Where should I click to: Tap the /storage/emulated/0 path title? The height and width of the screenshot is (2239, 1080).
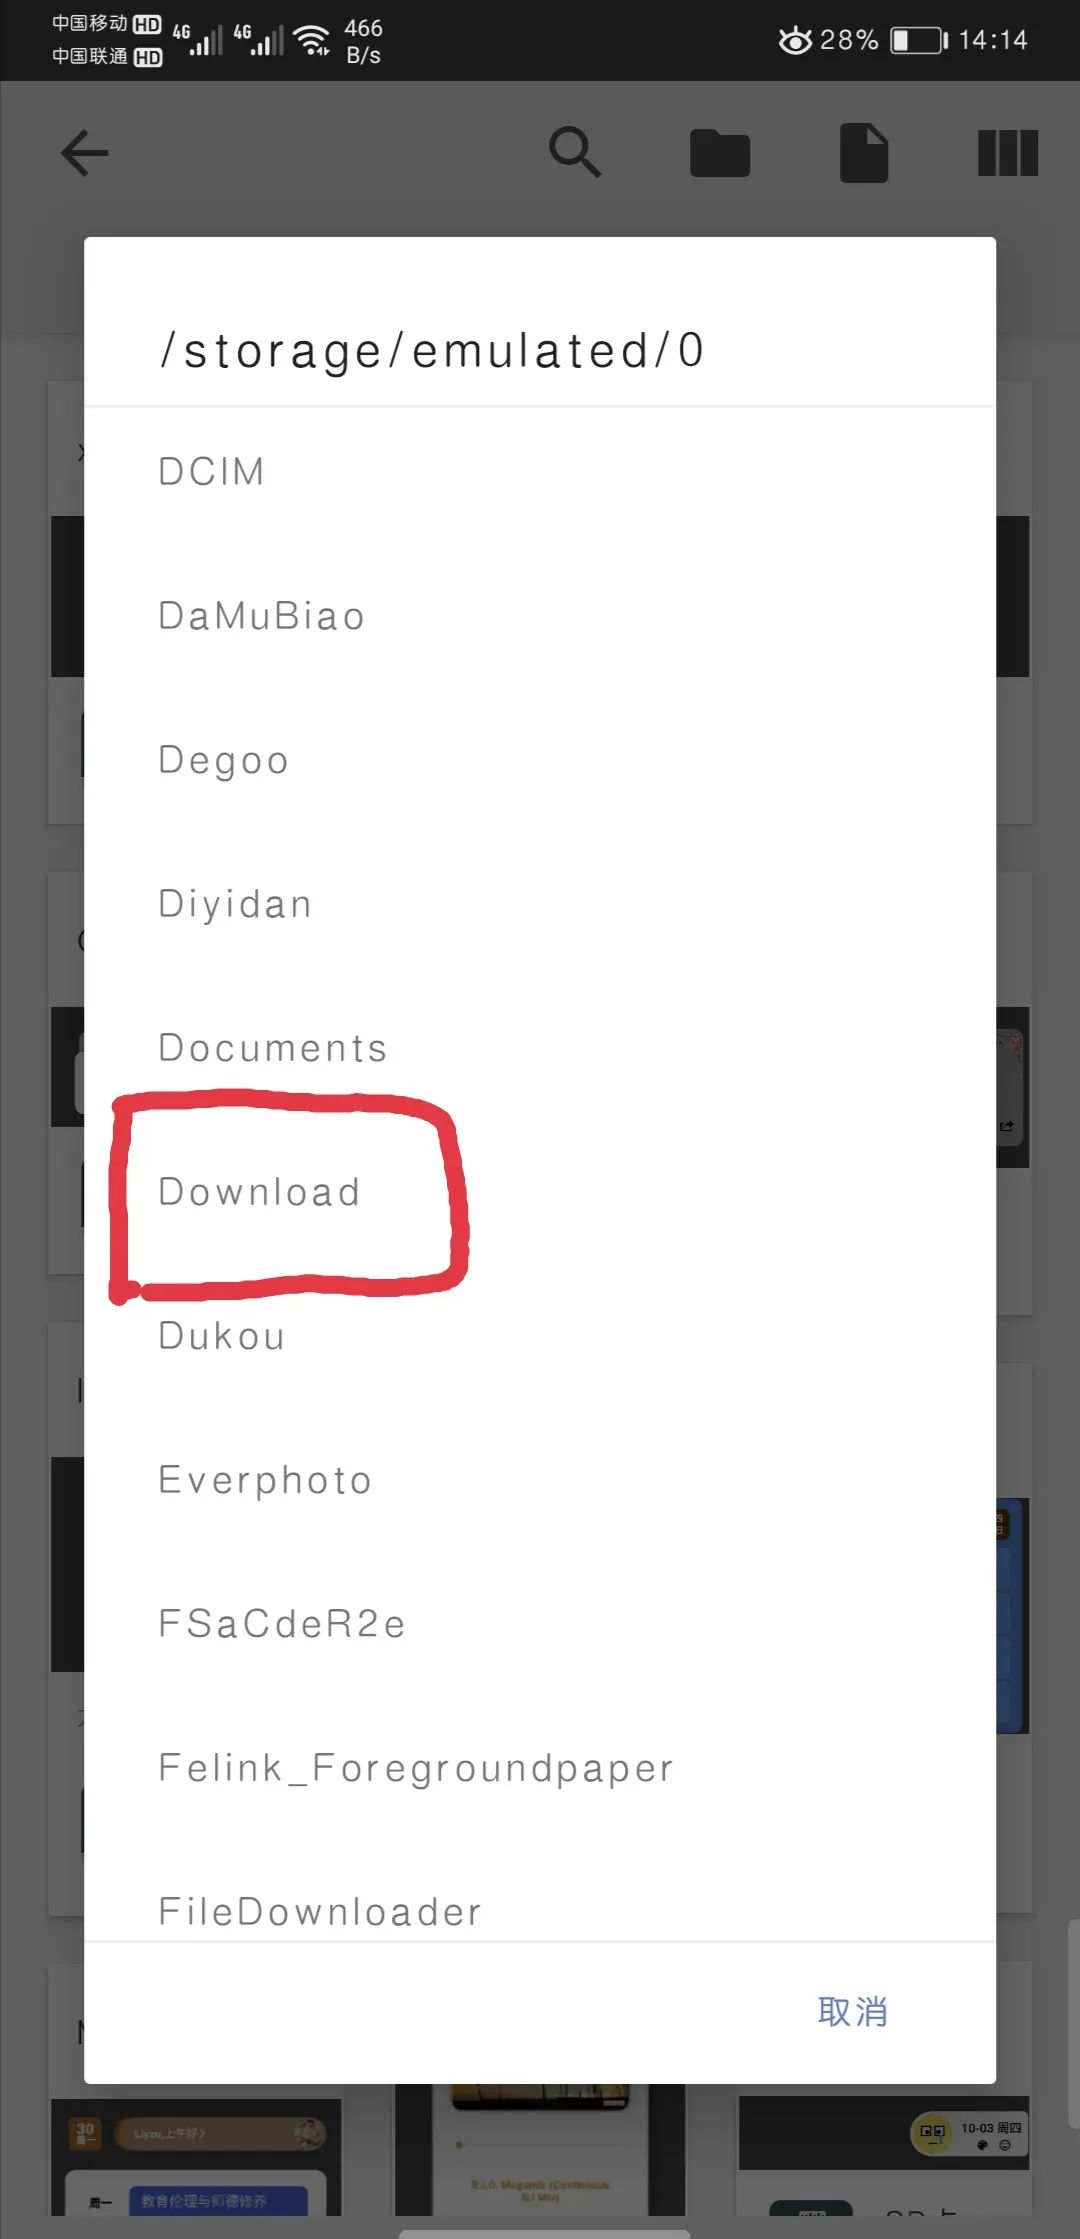point(432,351)
